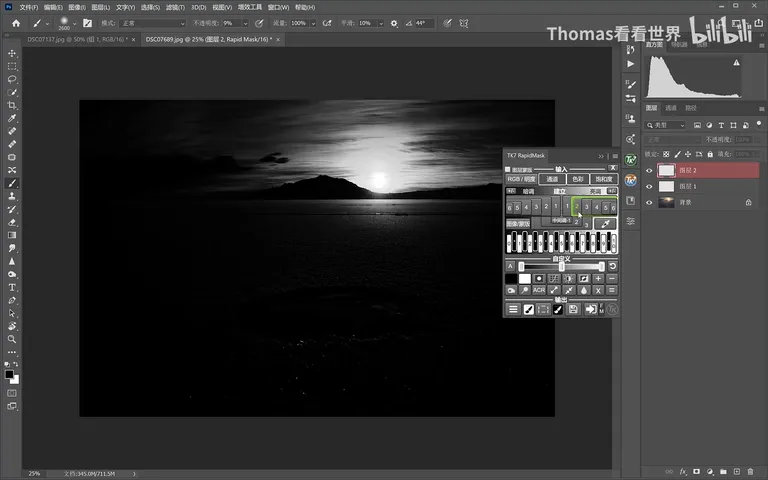Switch to the DSC07137.jpg document tab
This screenshot has height=480, width=768.
tap(77, 39)
